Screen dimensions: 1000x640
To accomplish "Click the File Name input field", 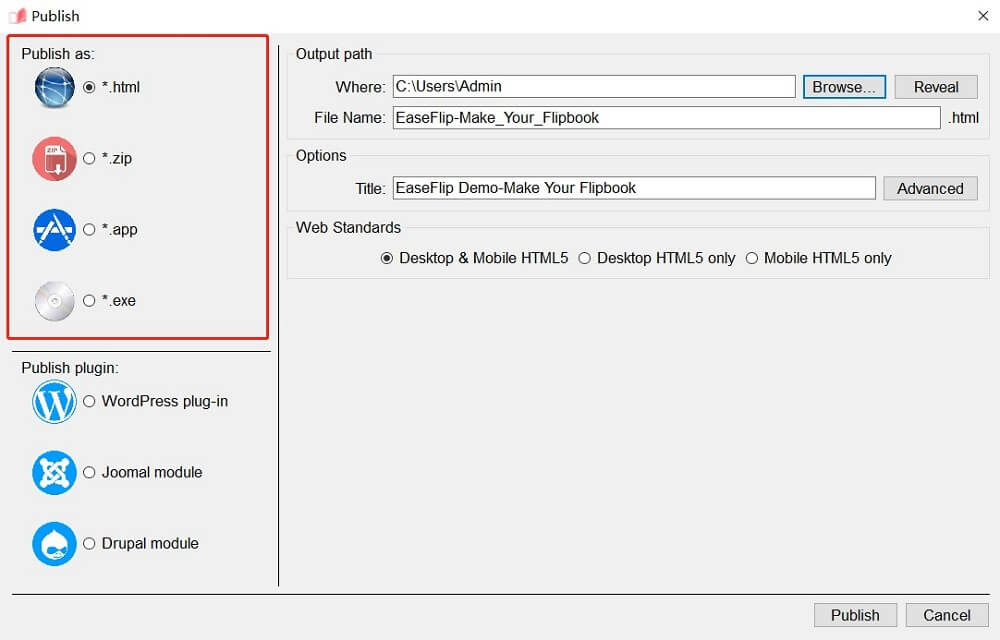I will pos(666,118).
